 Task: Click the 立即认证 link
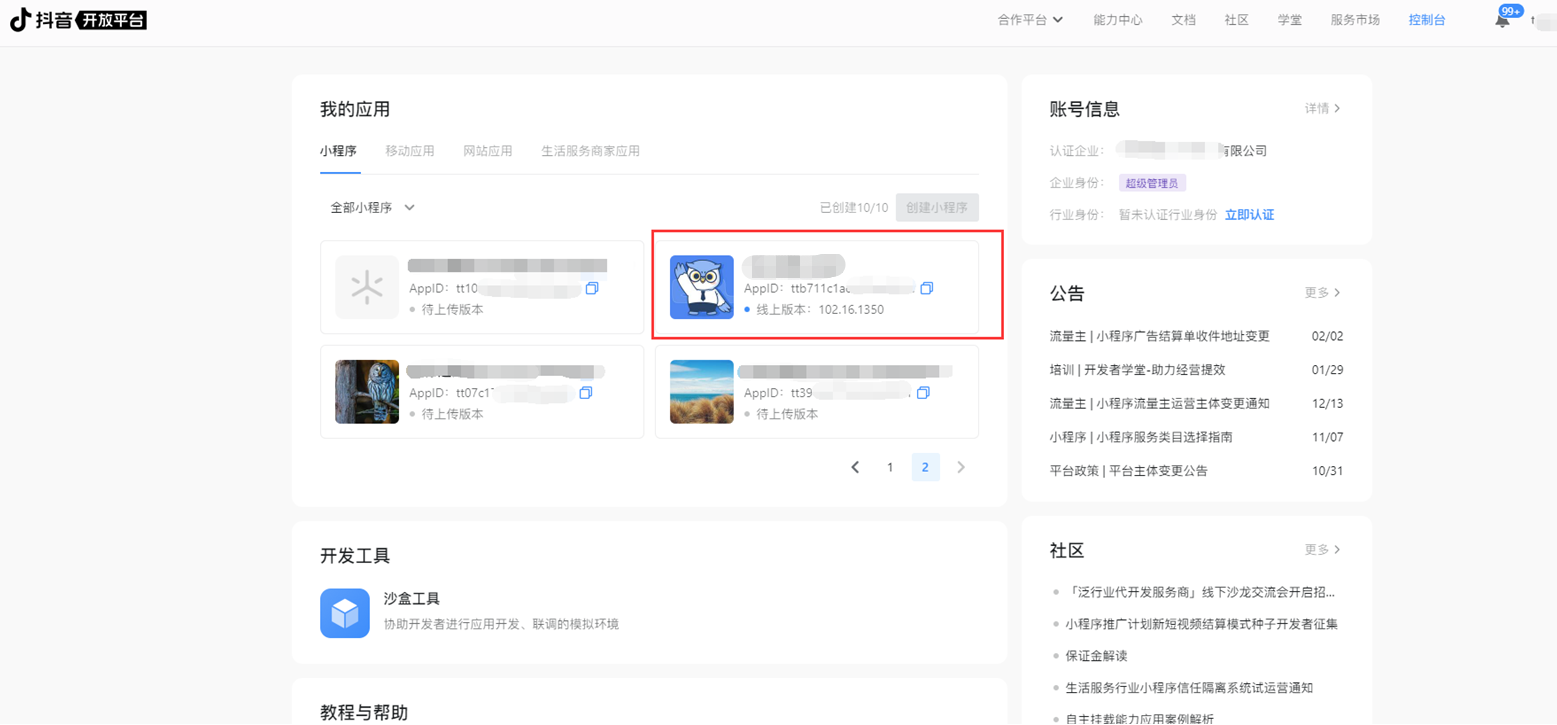coord(1249,215)
